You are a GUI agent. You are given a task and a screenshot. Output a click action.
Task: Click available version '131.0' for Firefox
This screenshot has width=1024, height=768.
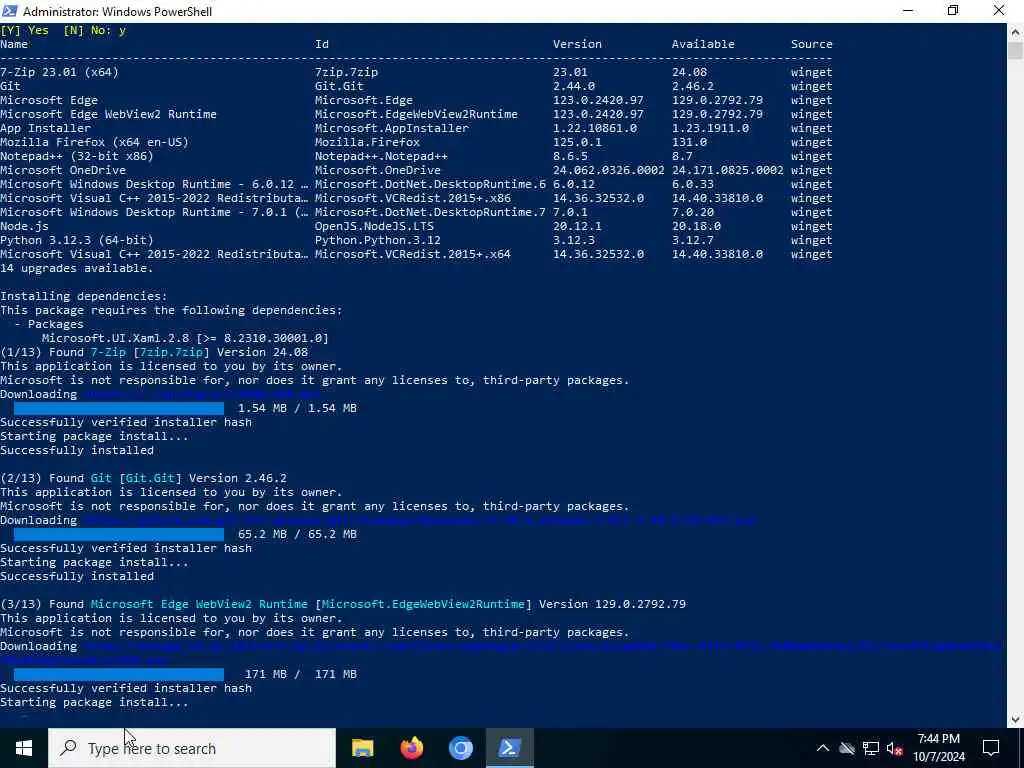click(x=690, y=142)
